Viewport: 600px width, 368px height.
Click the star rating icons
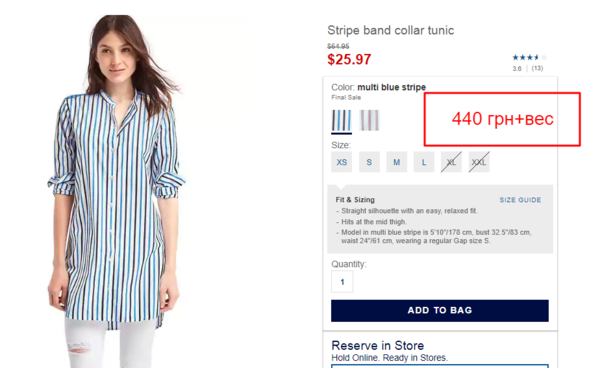530,57
